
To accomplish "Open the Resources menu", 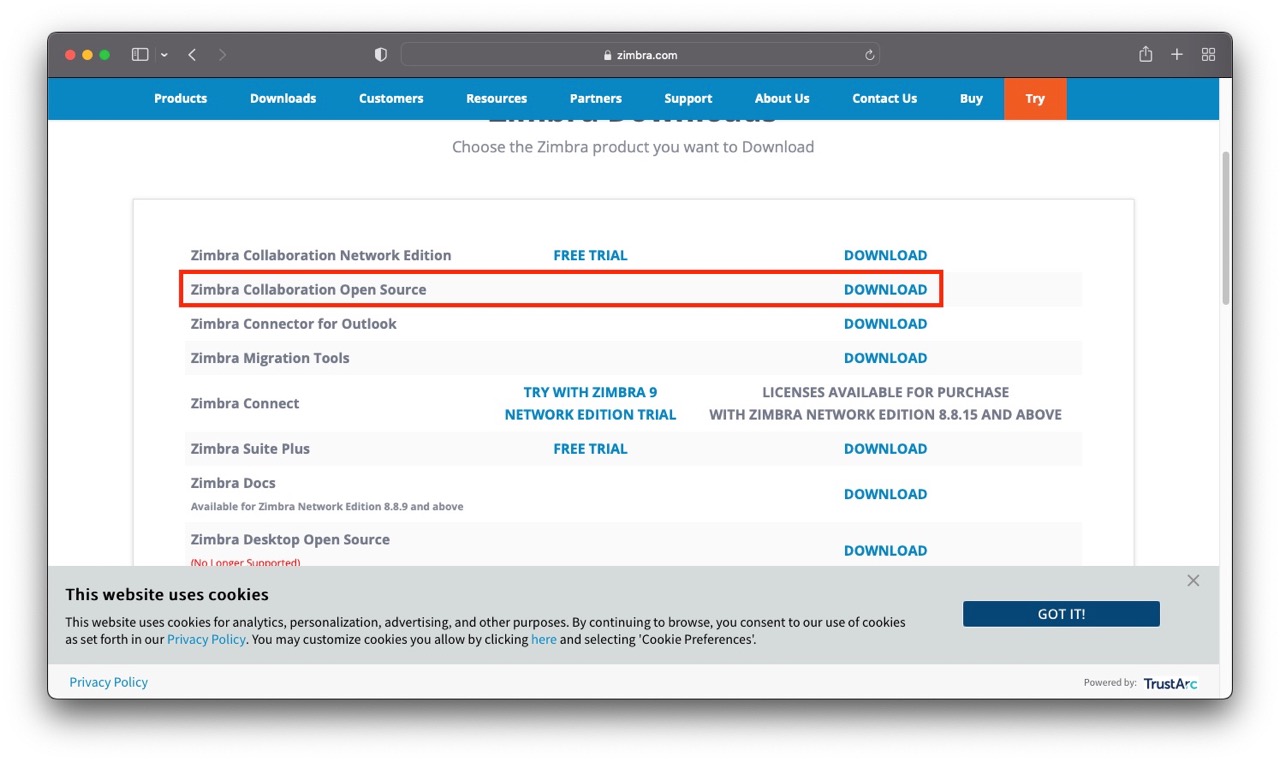I will (x=496, y=98).
